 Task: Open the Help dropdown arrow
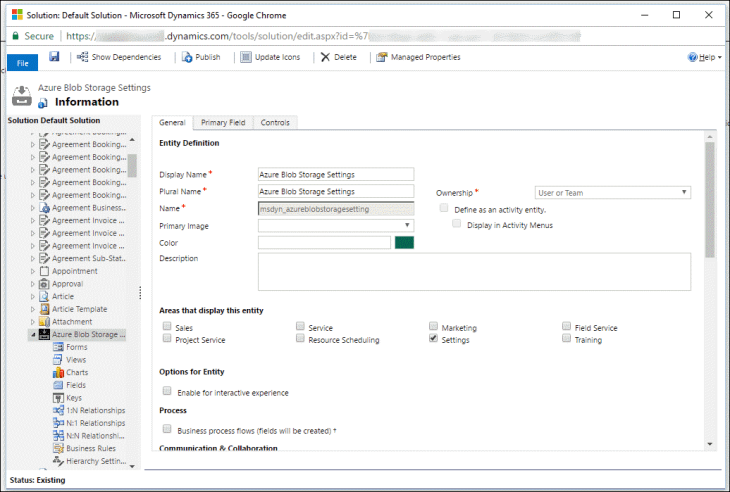click(720, 57)
